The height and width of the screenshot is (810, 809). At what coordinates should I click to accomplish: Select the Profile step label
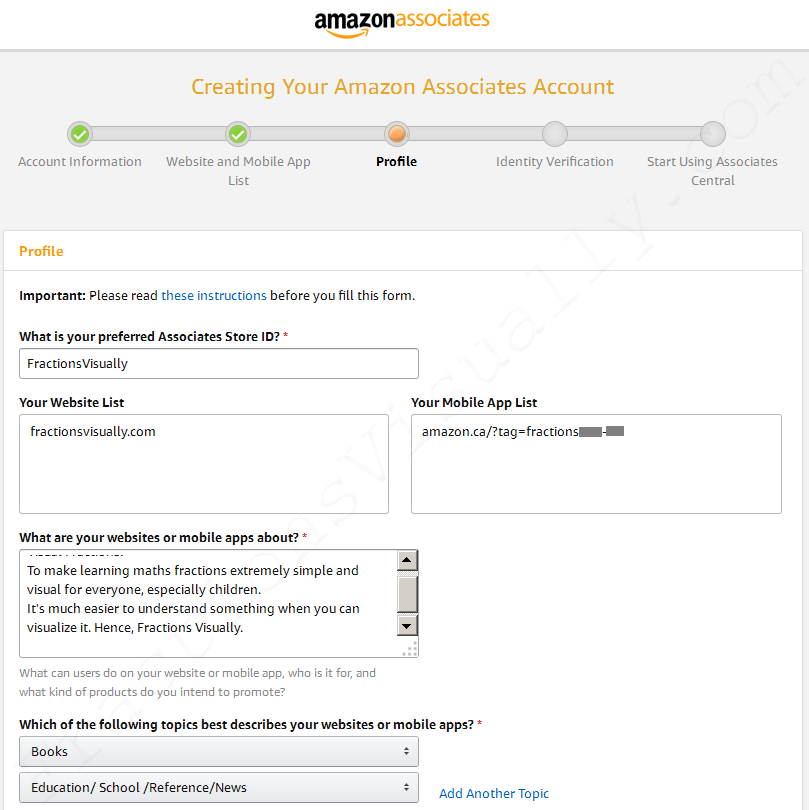pyautogui.click(x=396, y=162)
